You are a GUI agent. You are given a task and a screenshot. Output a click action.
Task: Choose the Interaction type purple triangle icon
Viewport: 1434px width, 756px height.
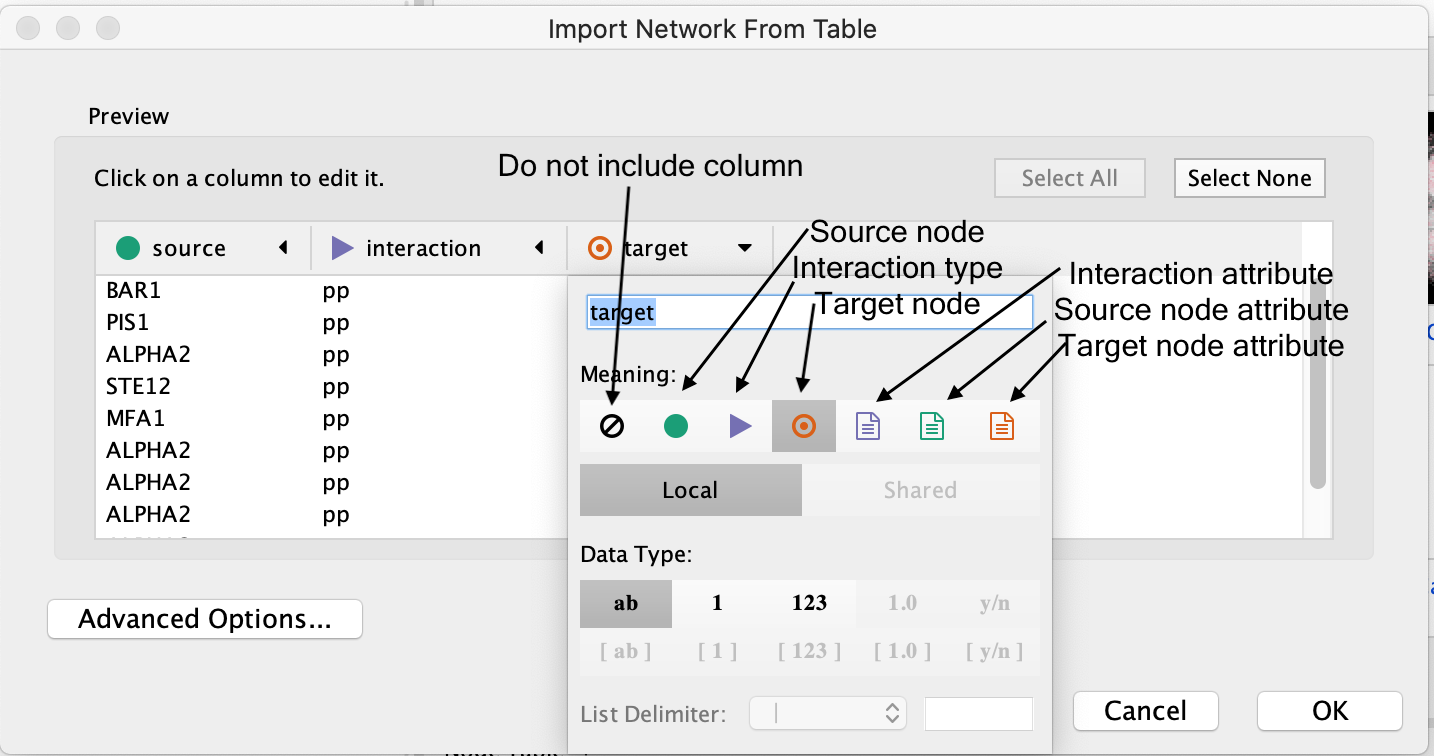[740, 427]
